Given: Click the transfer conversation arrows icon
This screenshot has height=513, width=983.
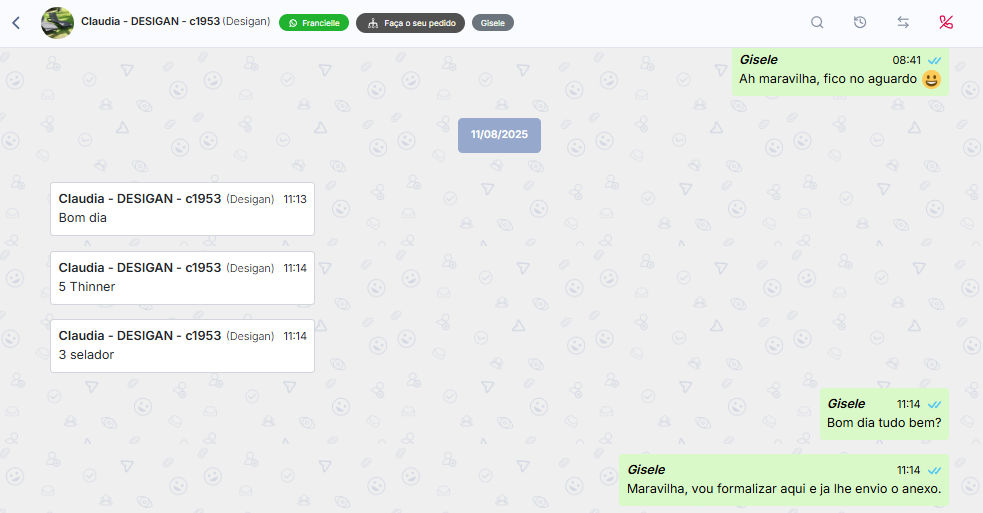Looking at the screenshot, I should (903, 23).
